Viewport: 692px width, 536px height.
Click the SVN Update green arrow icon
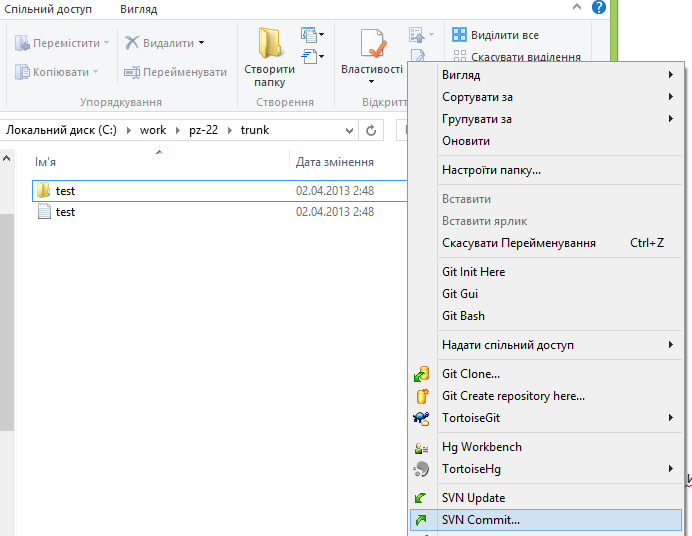[420, 498]
